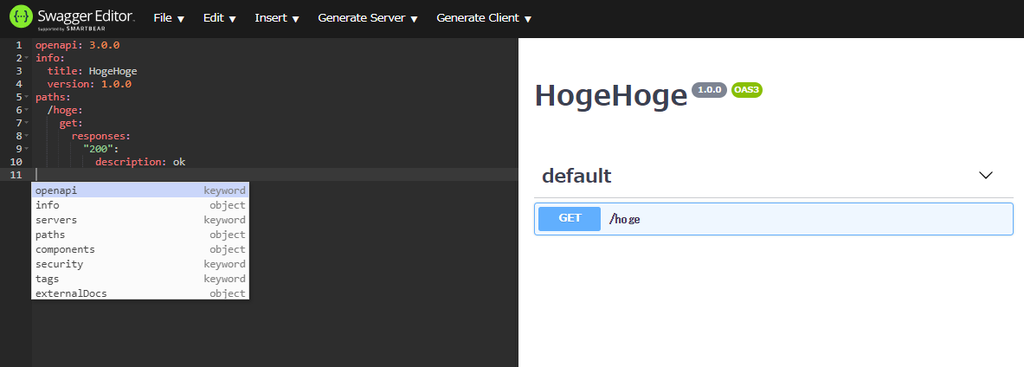
Task: Click the default tag heading
Action: pos(577,176)
